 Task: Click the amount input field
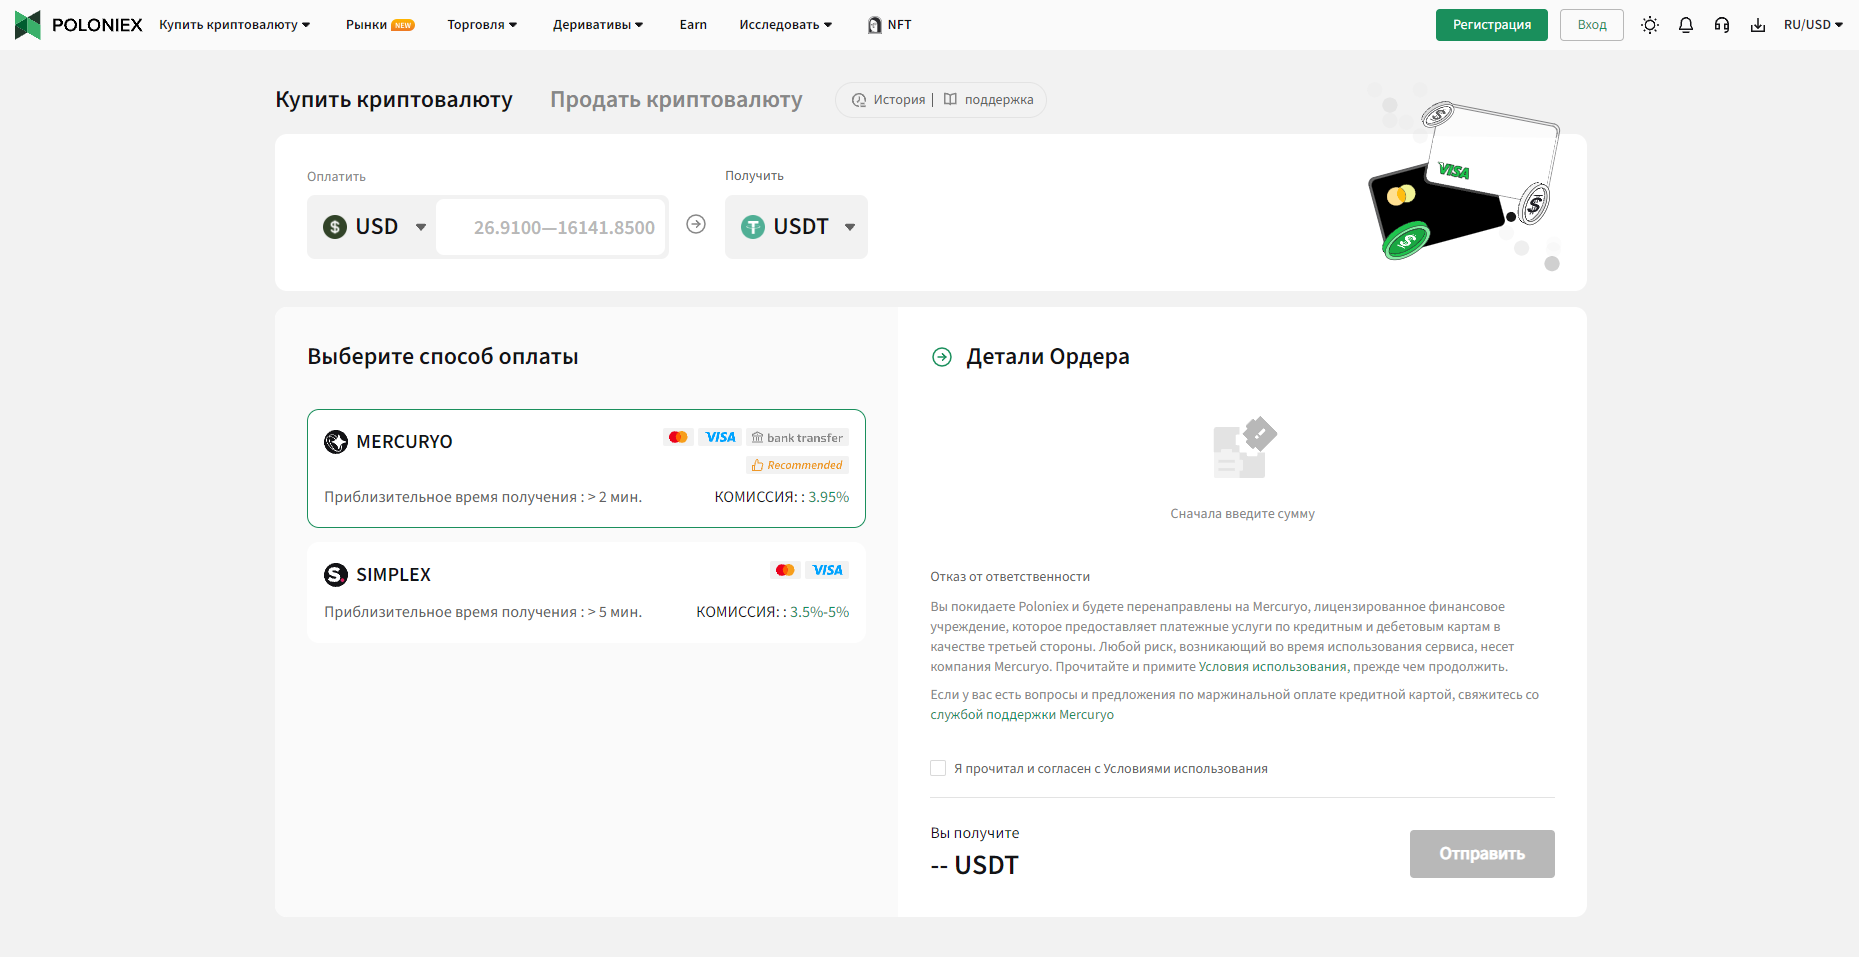pyautogui.click(x=551, y=227)
